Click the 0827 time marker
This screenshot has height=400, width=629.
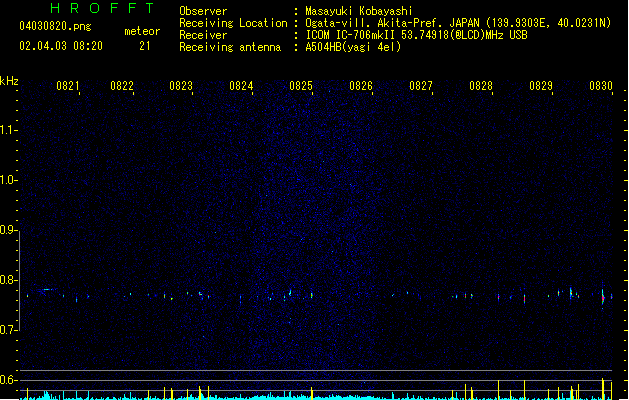click(x=421, y=86)
